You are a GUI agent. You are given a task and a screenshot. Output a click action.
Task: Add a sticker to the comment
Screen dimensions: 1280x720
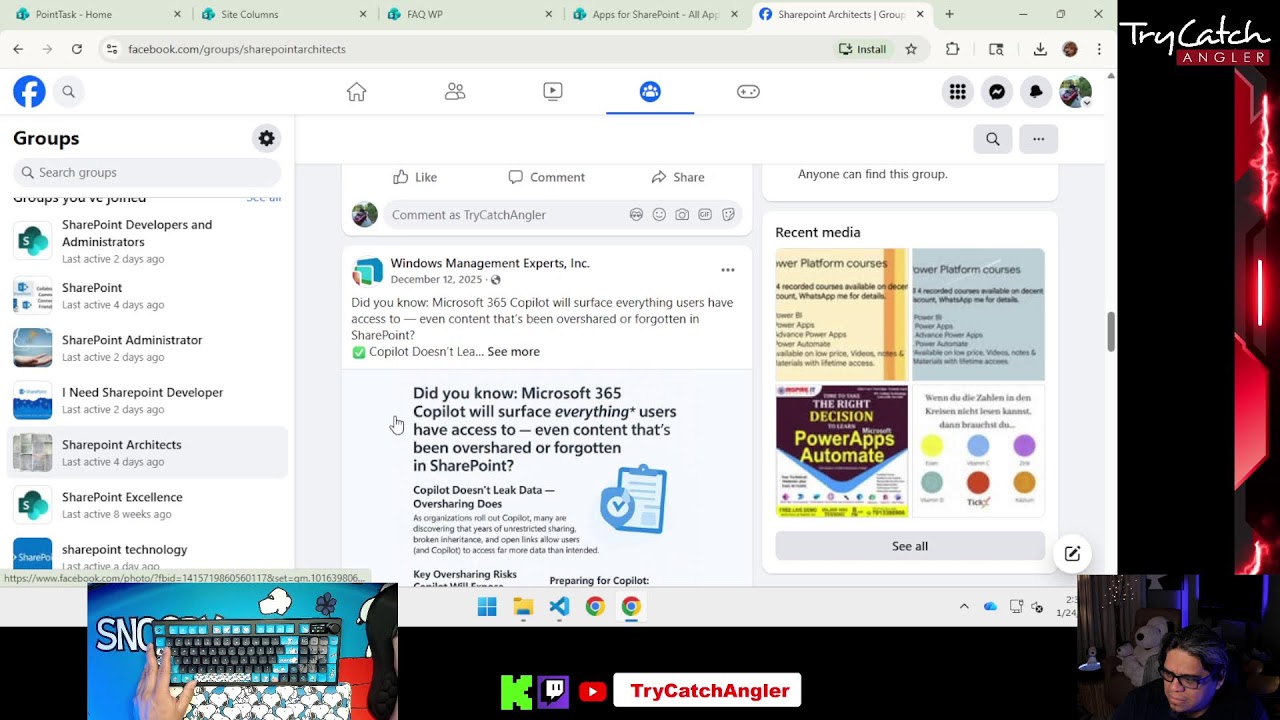pos(728,215)
